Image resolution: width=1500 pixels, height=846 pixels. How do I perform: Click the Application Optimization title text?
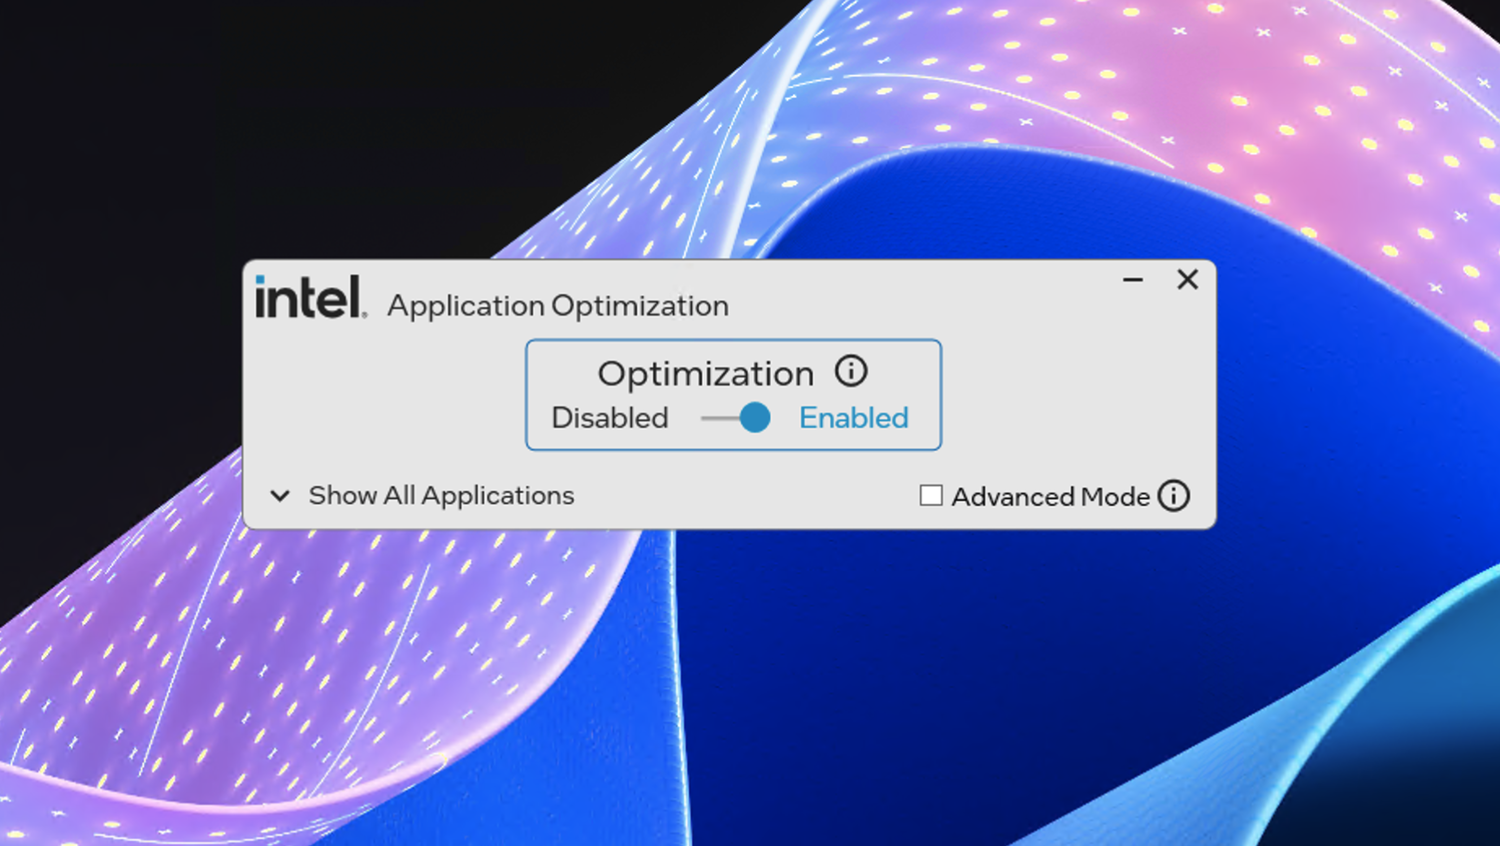pyautogui.click(x=558, y=306)
